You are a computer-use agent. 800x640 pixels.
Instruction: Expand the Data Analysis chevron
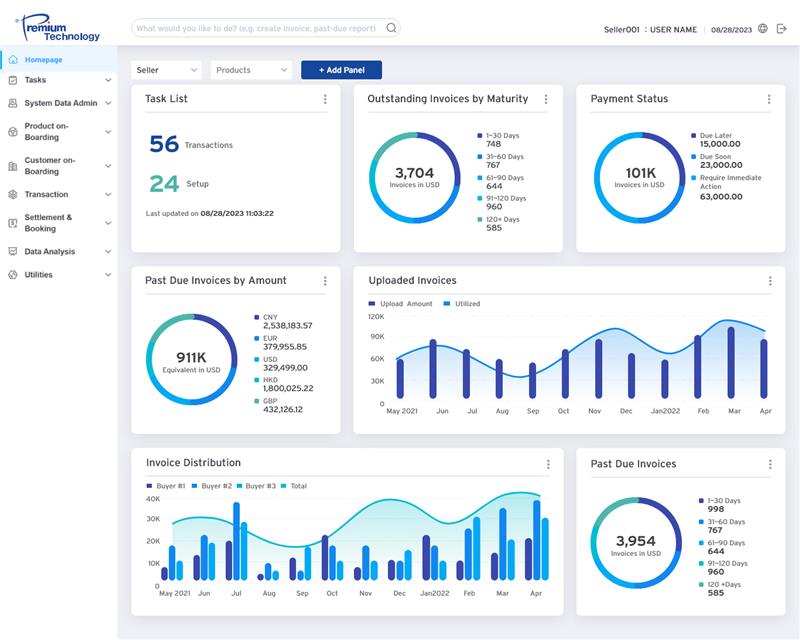(108, 252)
